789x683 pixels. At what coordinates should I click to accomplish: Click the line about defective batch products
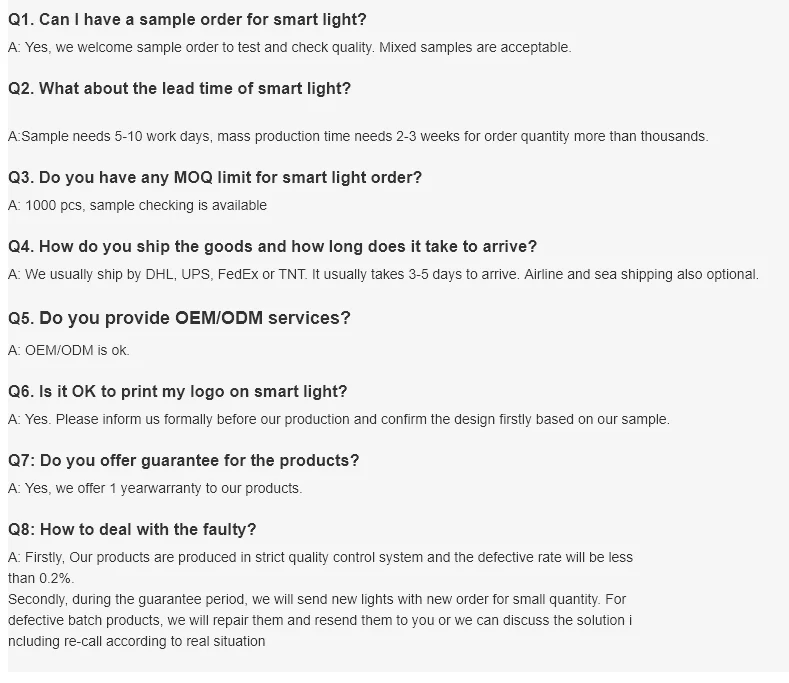click(320, 620)
